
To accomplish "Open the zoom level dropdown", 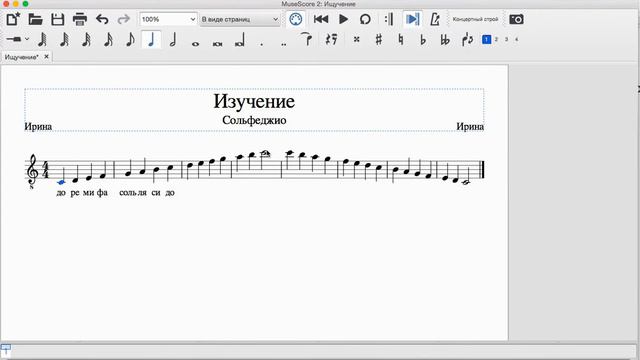I will 168,19.
